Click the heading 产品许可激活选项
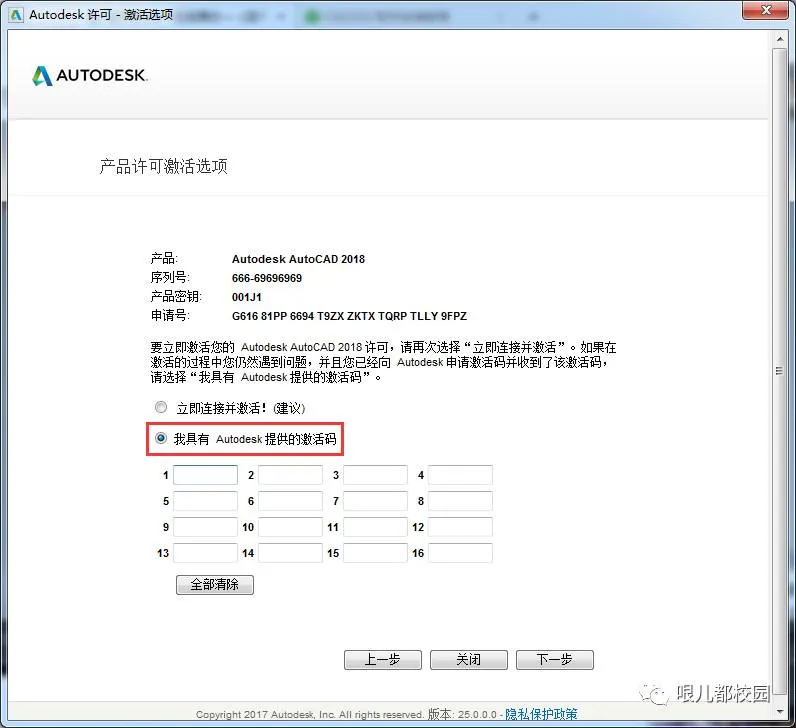Screen dimensions: 796x728 163,166
